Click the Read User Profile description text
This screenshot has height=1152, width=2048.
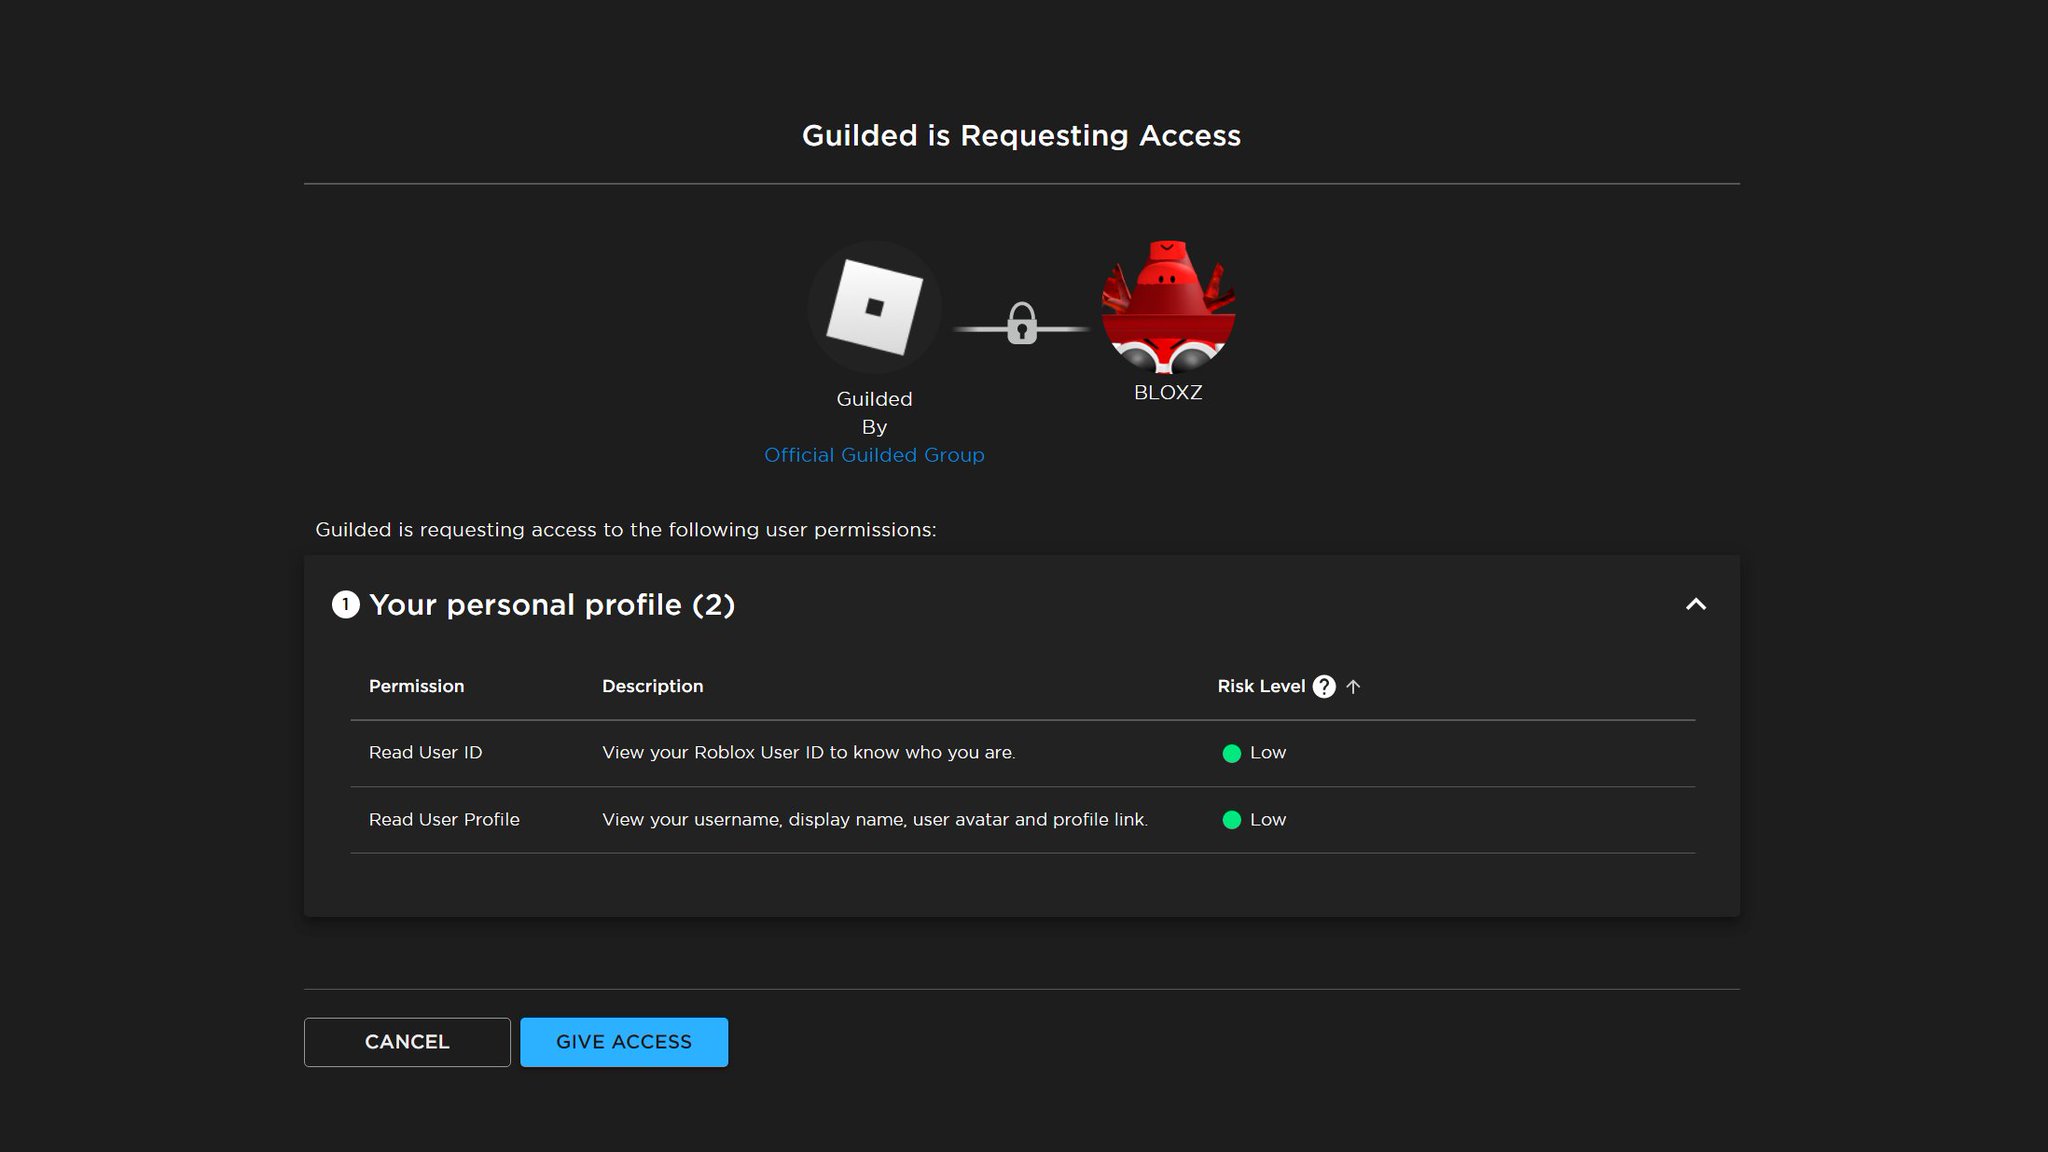point(875,820)
